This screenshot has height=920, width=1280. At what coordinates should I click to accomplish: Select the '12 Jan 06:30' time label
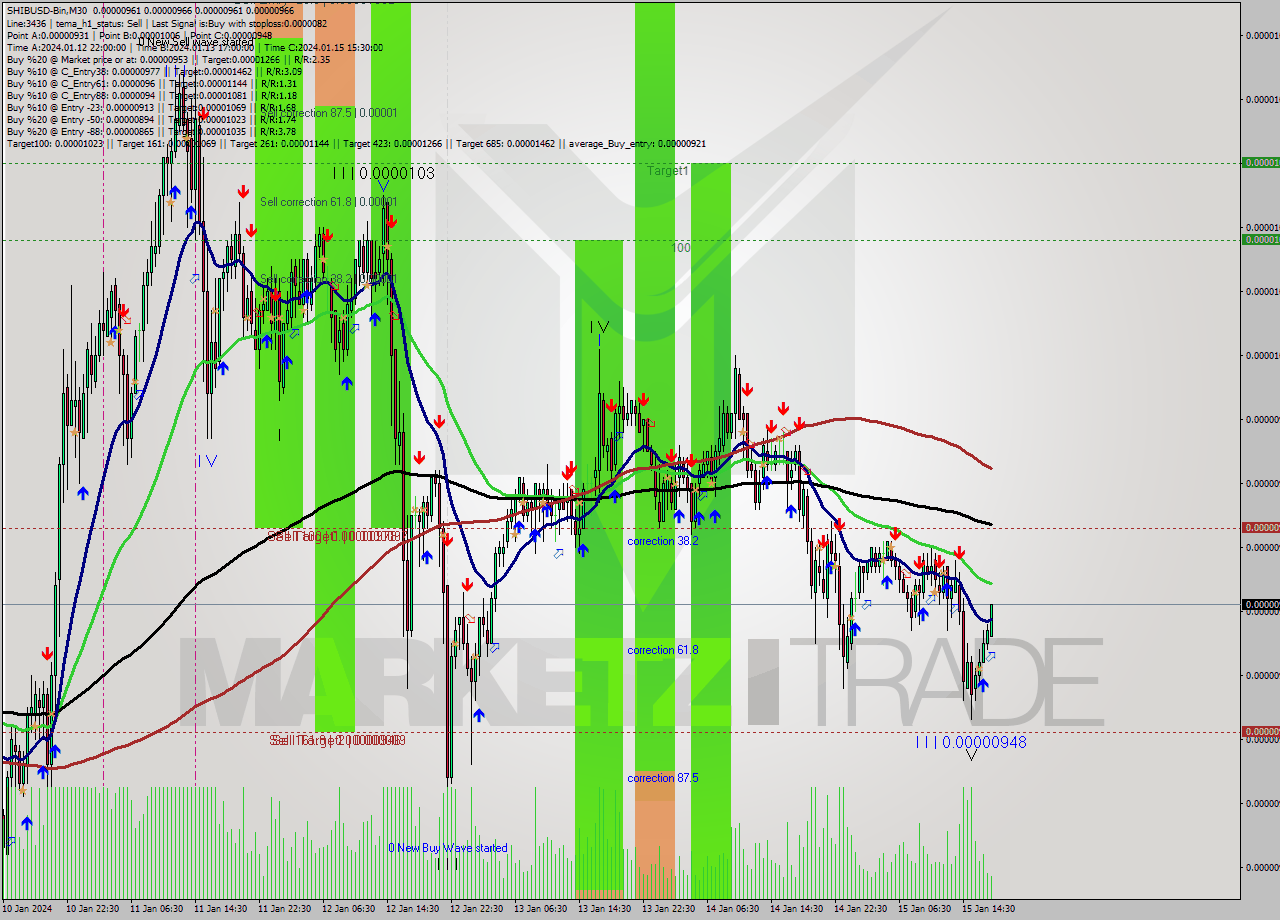[x=348, y=909]
